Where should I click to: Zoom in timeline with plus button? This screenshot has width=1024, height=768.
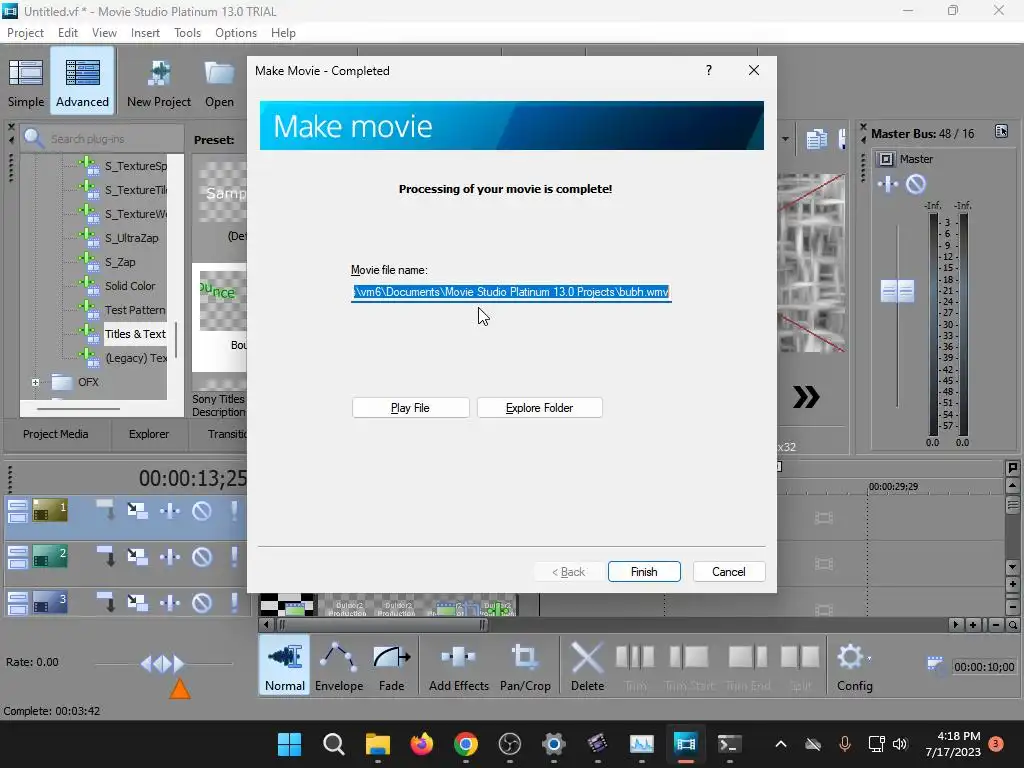(973, 625)
